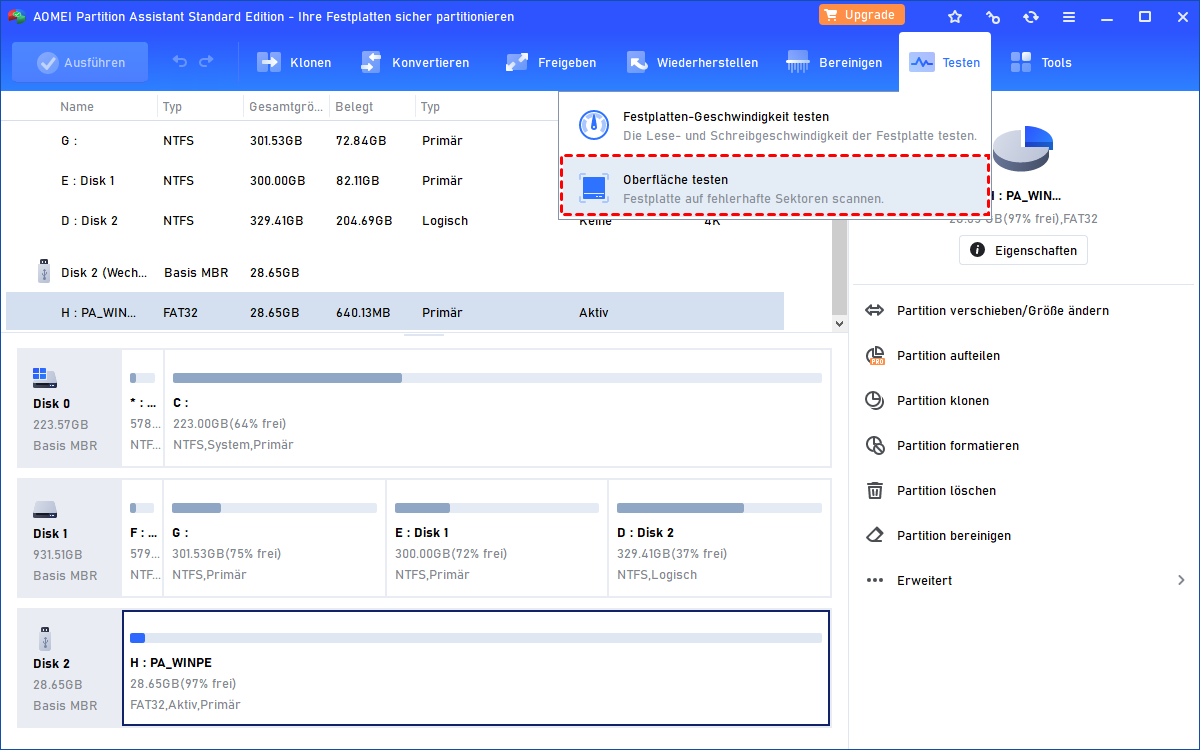Select the Disk 0 block in disk map
The image size is (1200, 750).
click(x=70, y=408)
